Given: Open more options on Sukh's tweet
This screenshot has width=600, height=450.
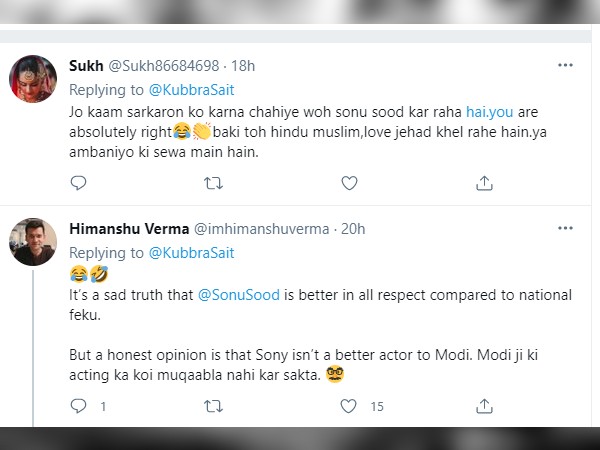Looking at the screenshot, I should click(x=565, y=65).
